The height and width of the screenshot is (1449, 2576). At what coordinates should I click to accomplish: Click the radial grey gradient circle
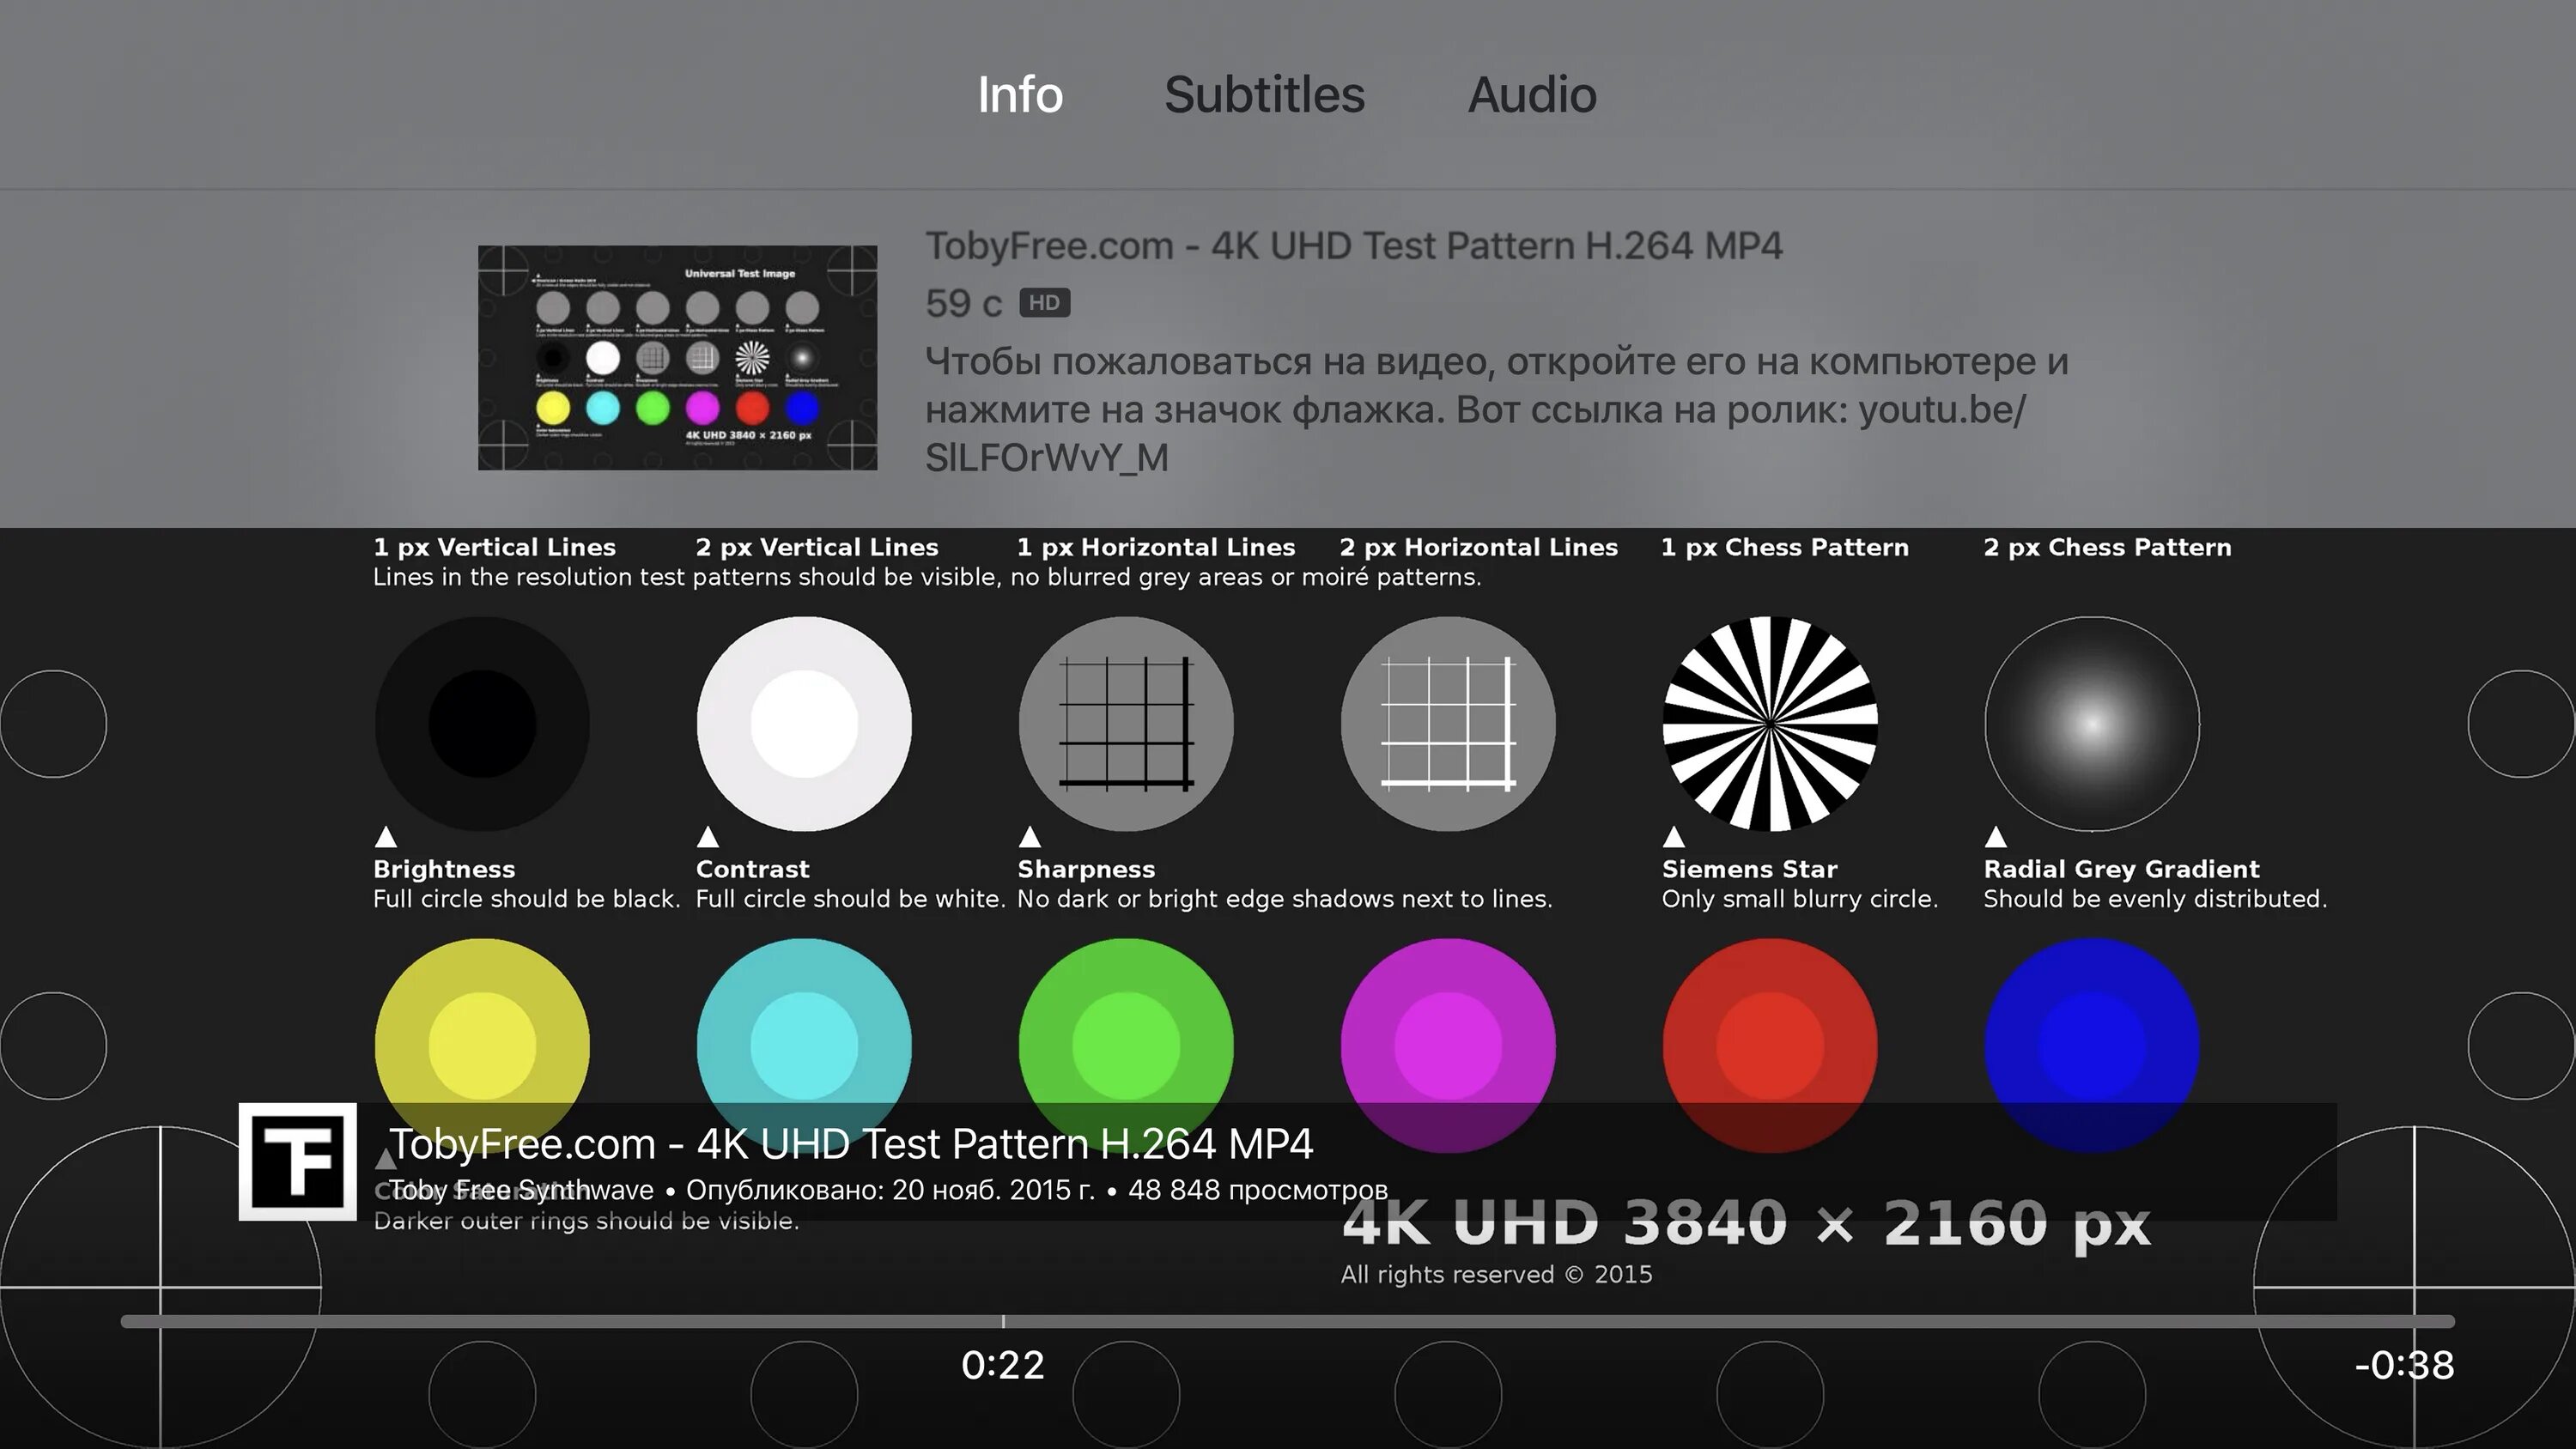tap(2091, 723)
